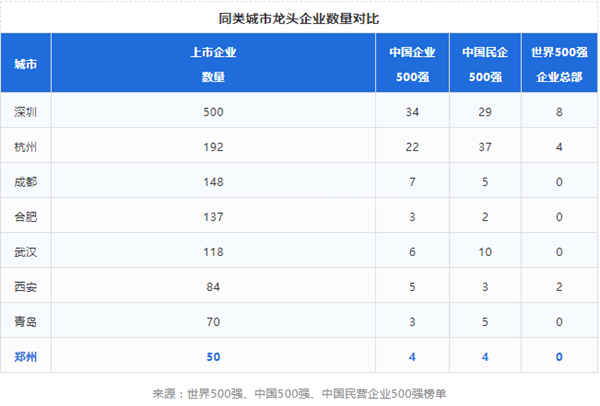Select Hangzhou's listed company value 192
Screen dimensions: 600x406
[212, 146]
